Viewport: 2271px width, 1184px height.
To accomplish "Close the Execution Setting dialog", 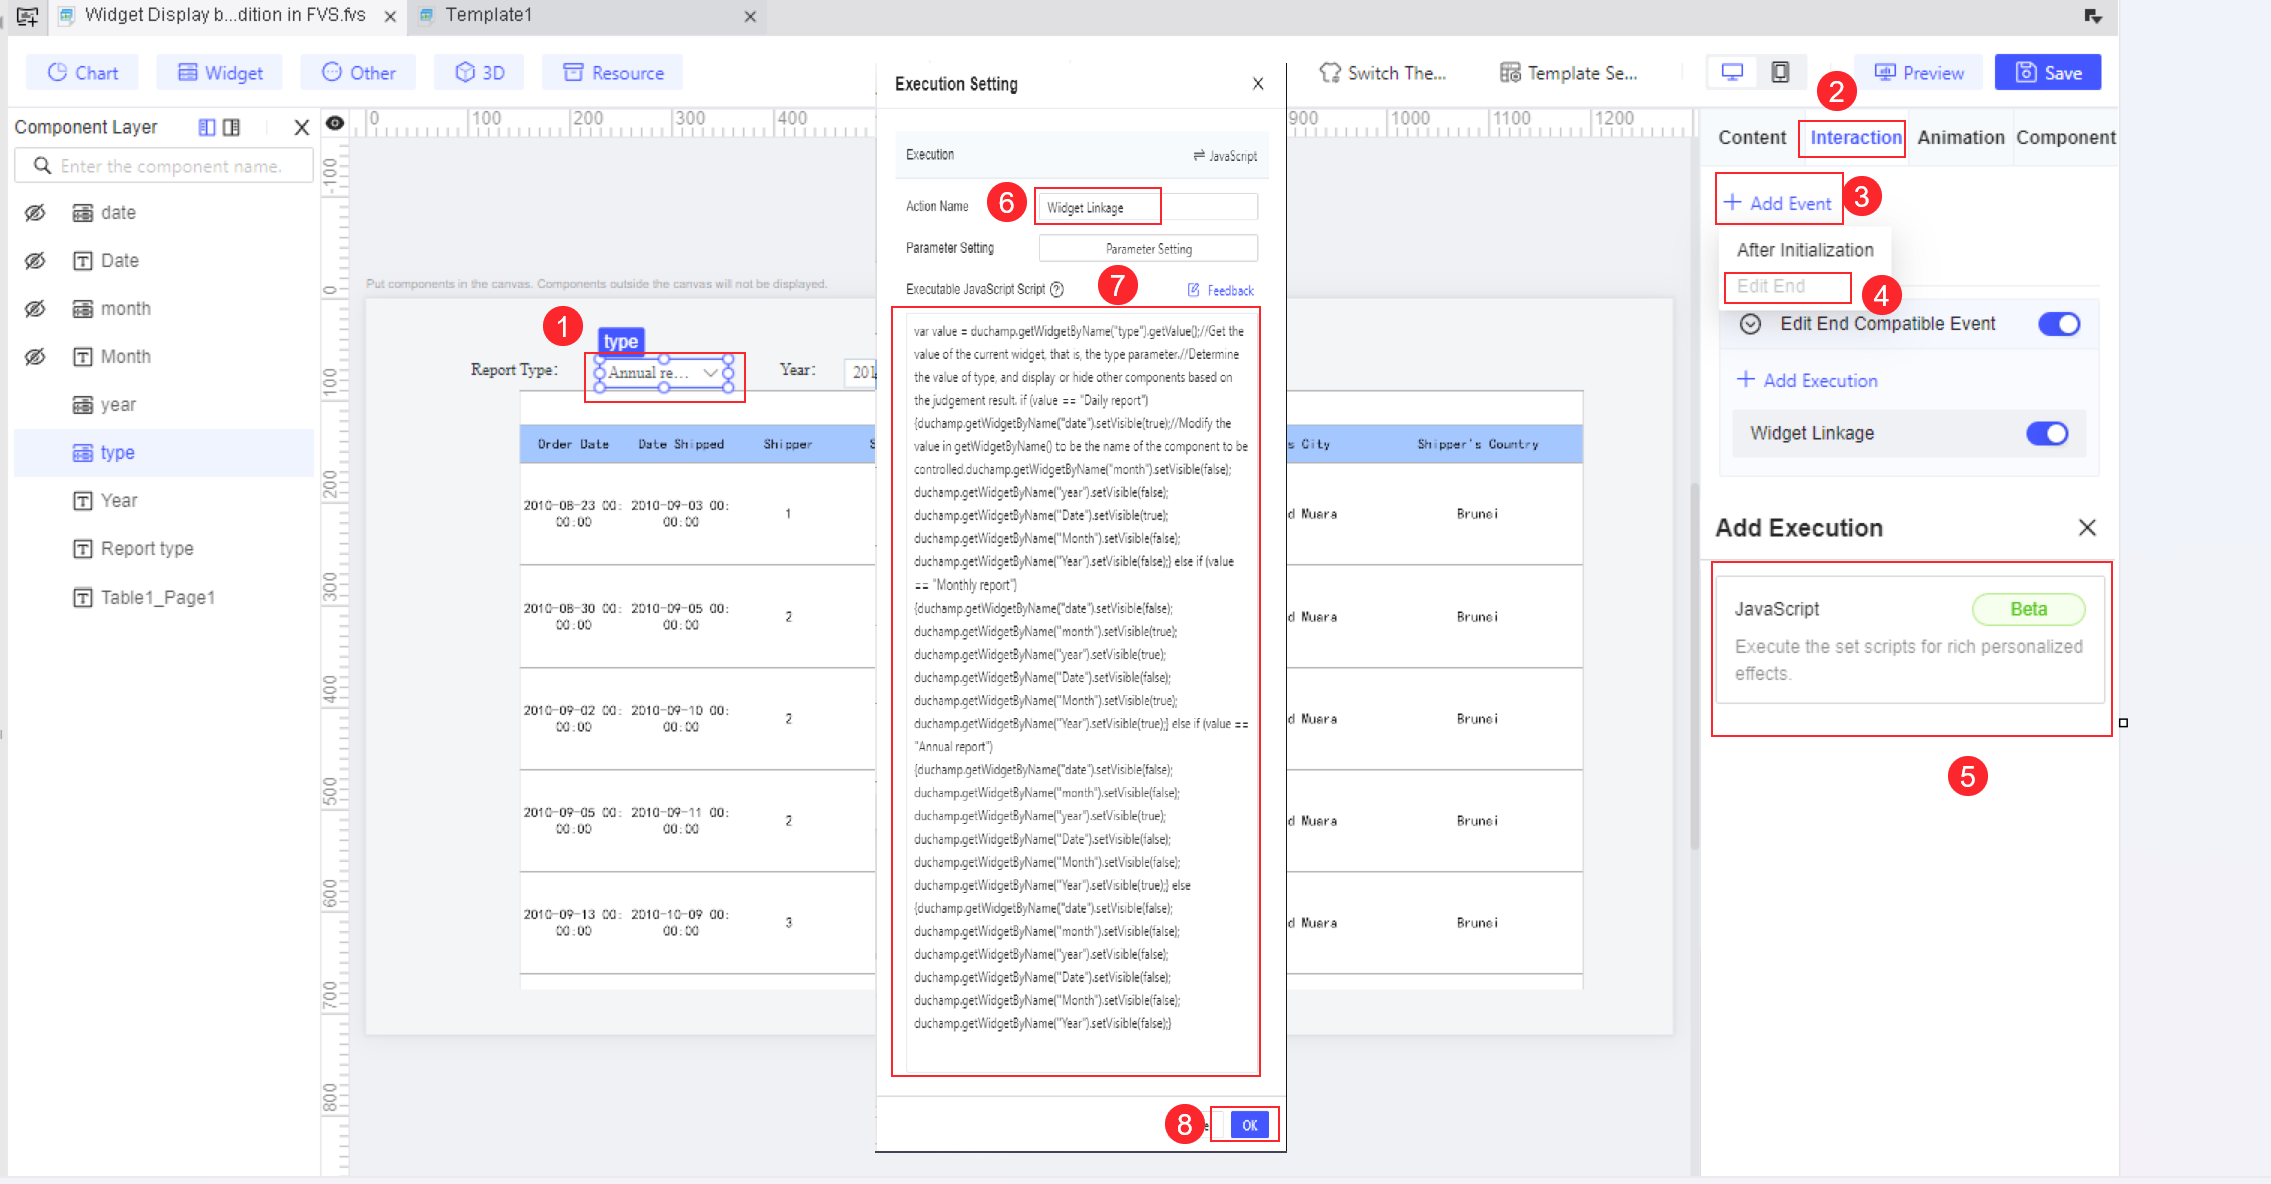I will pyautogui.click(x=1258, y=84).
